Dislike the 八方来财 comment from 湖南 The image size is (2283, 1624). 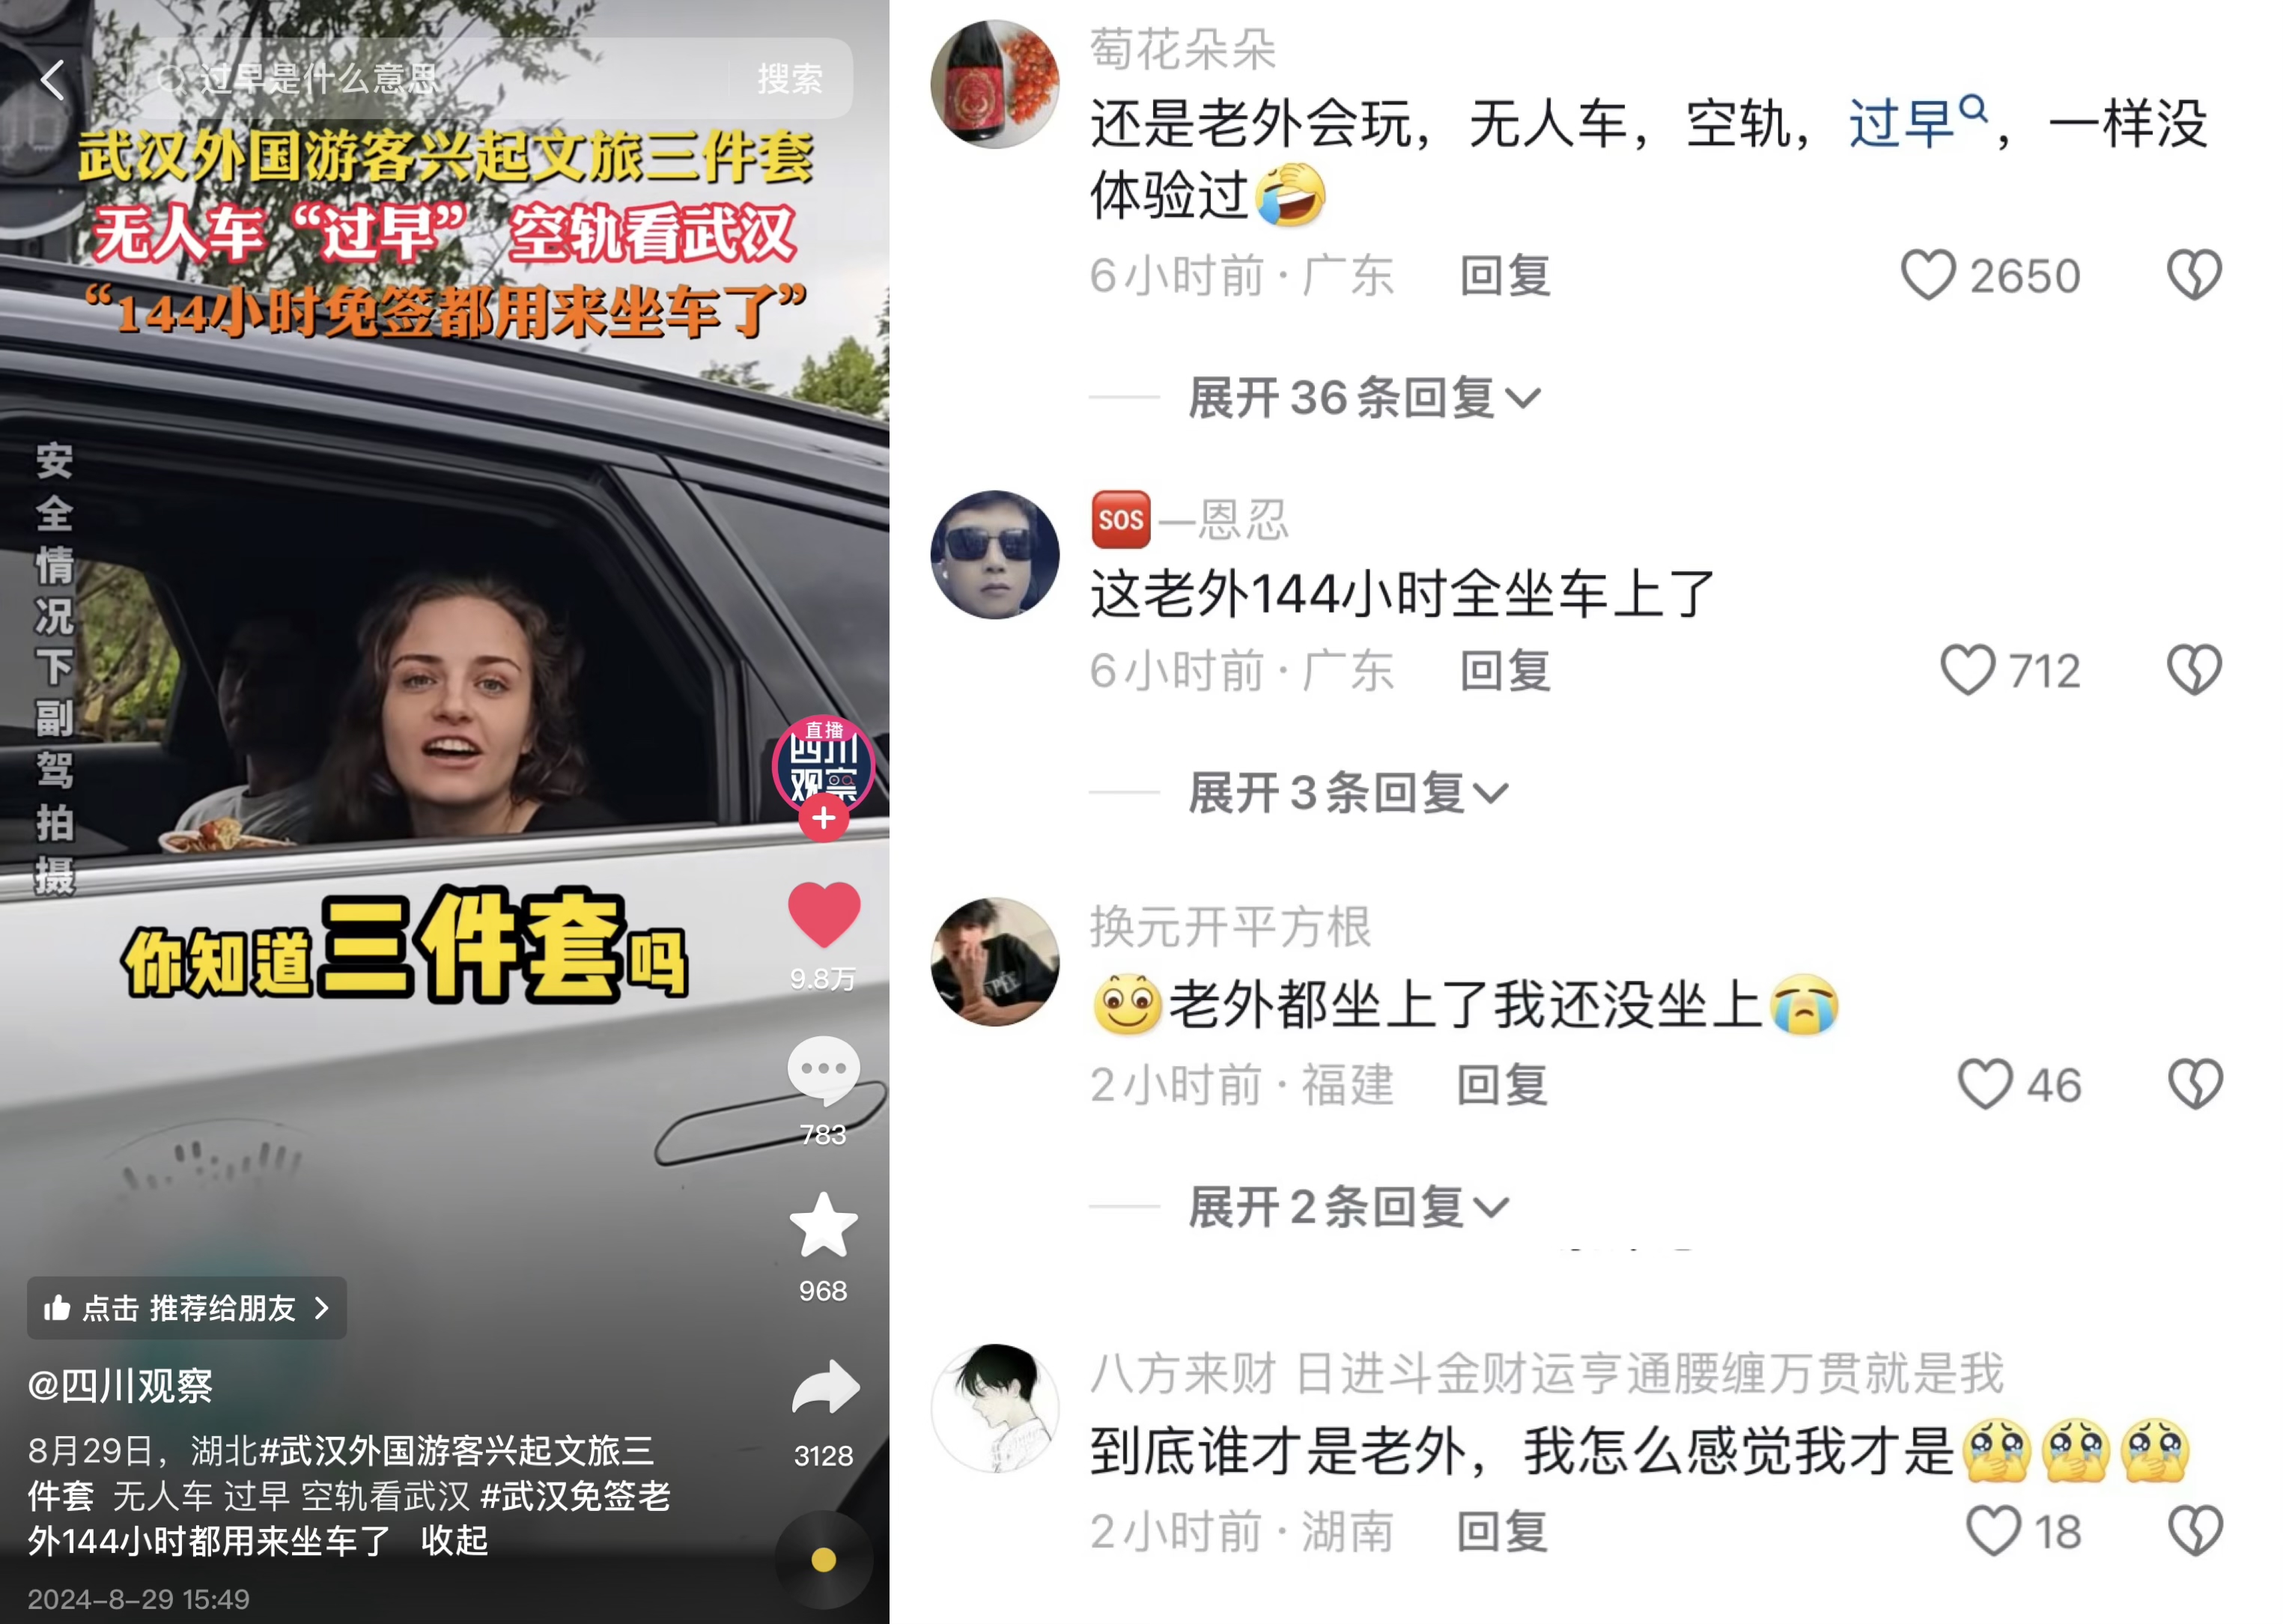pyautogui.click(x=2194, y=1531)
